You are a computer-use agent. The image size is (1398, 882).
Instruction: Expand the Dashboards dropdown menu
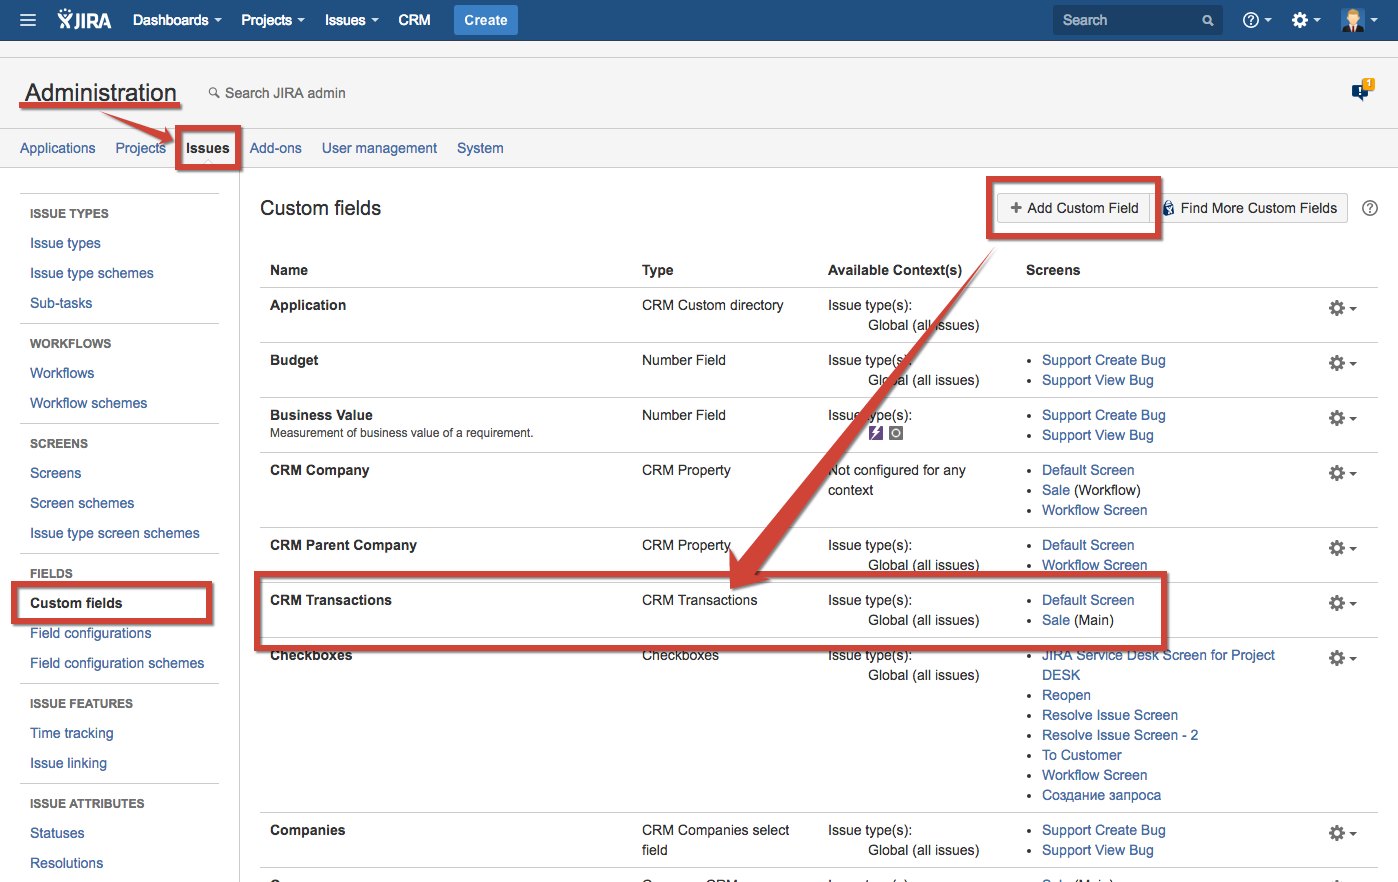(177, 20)
